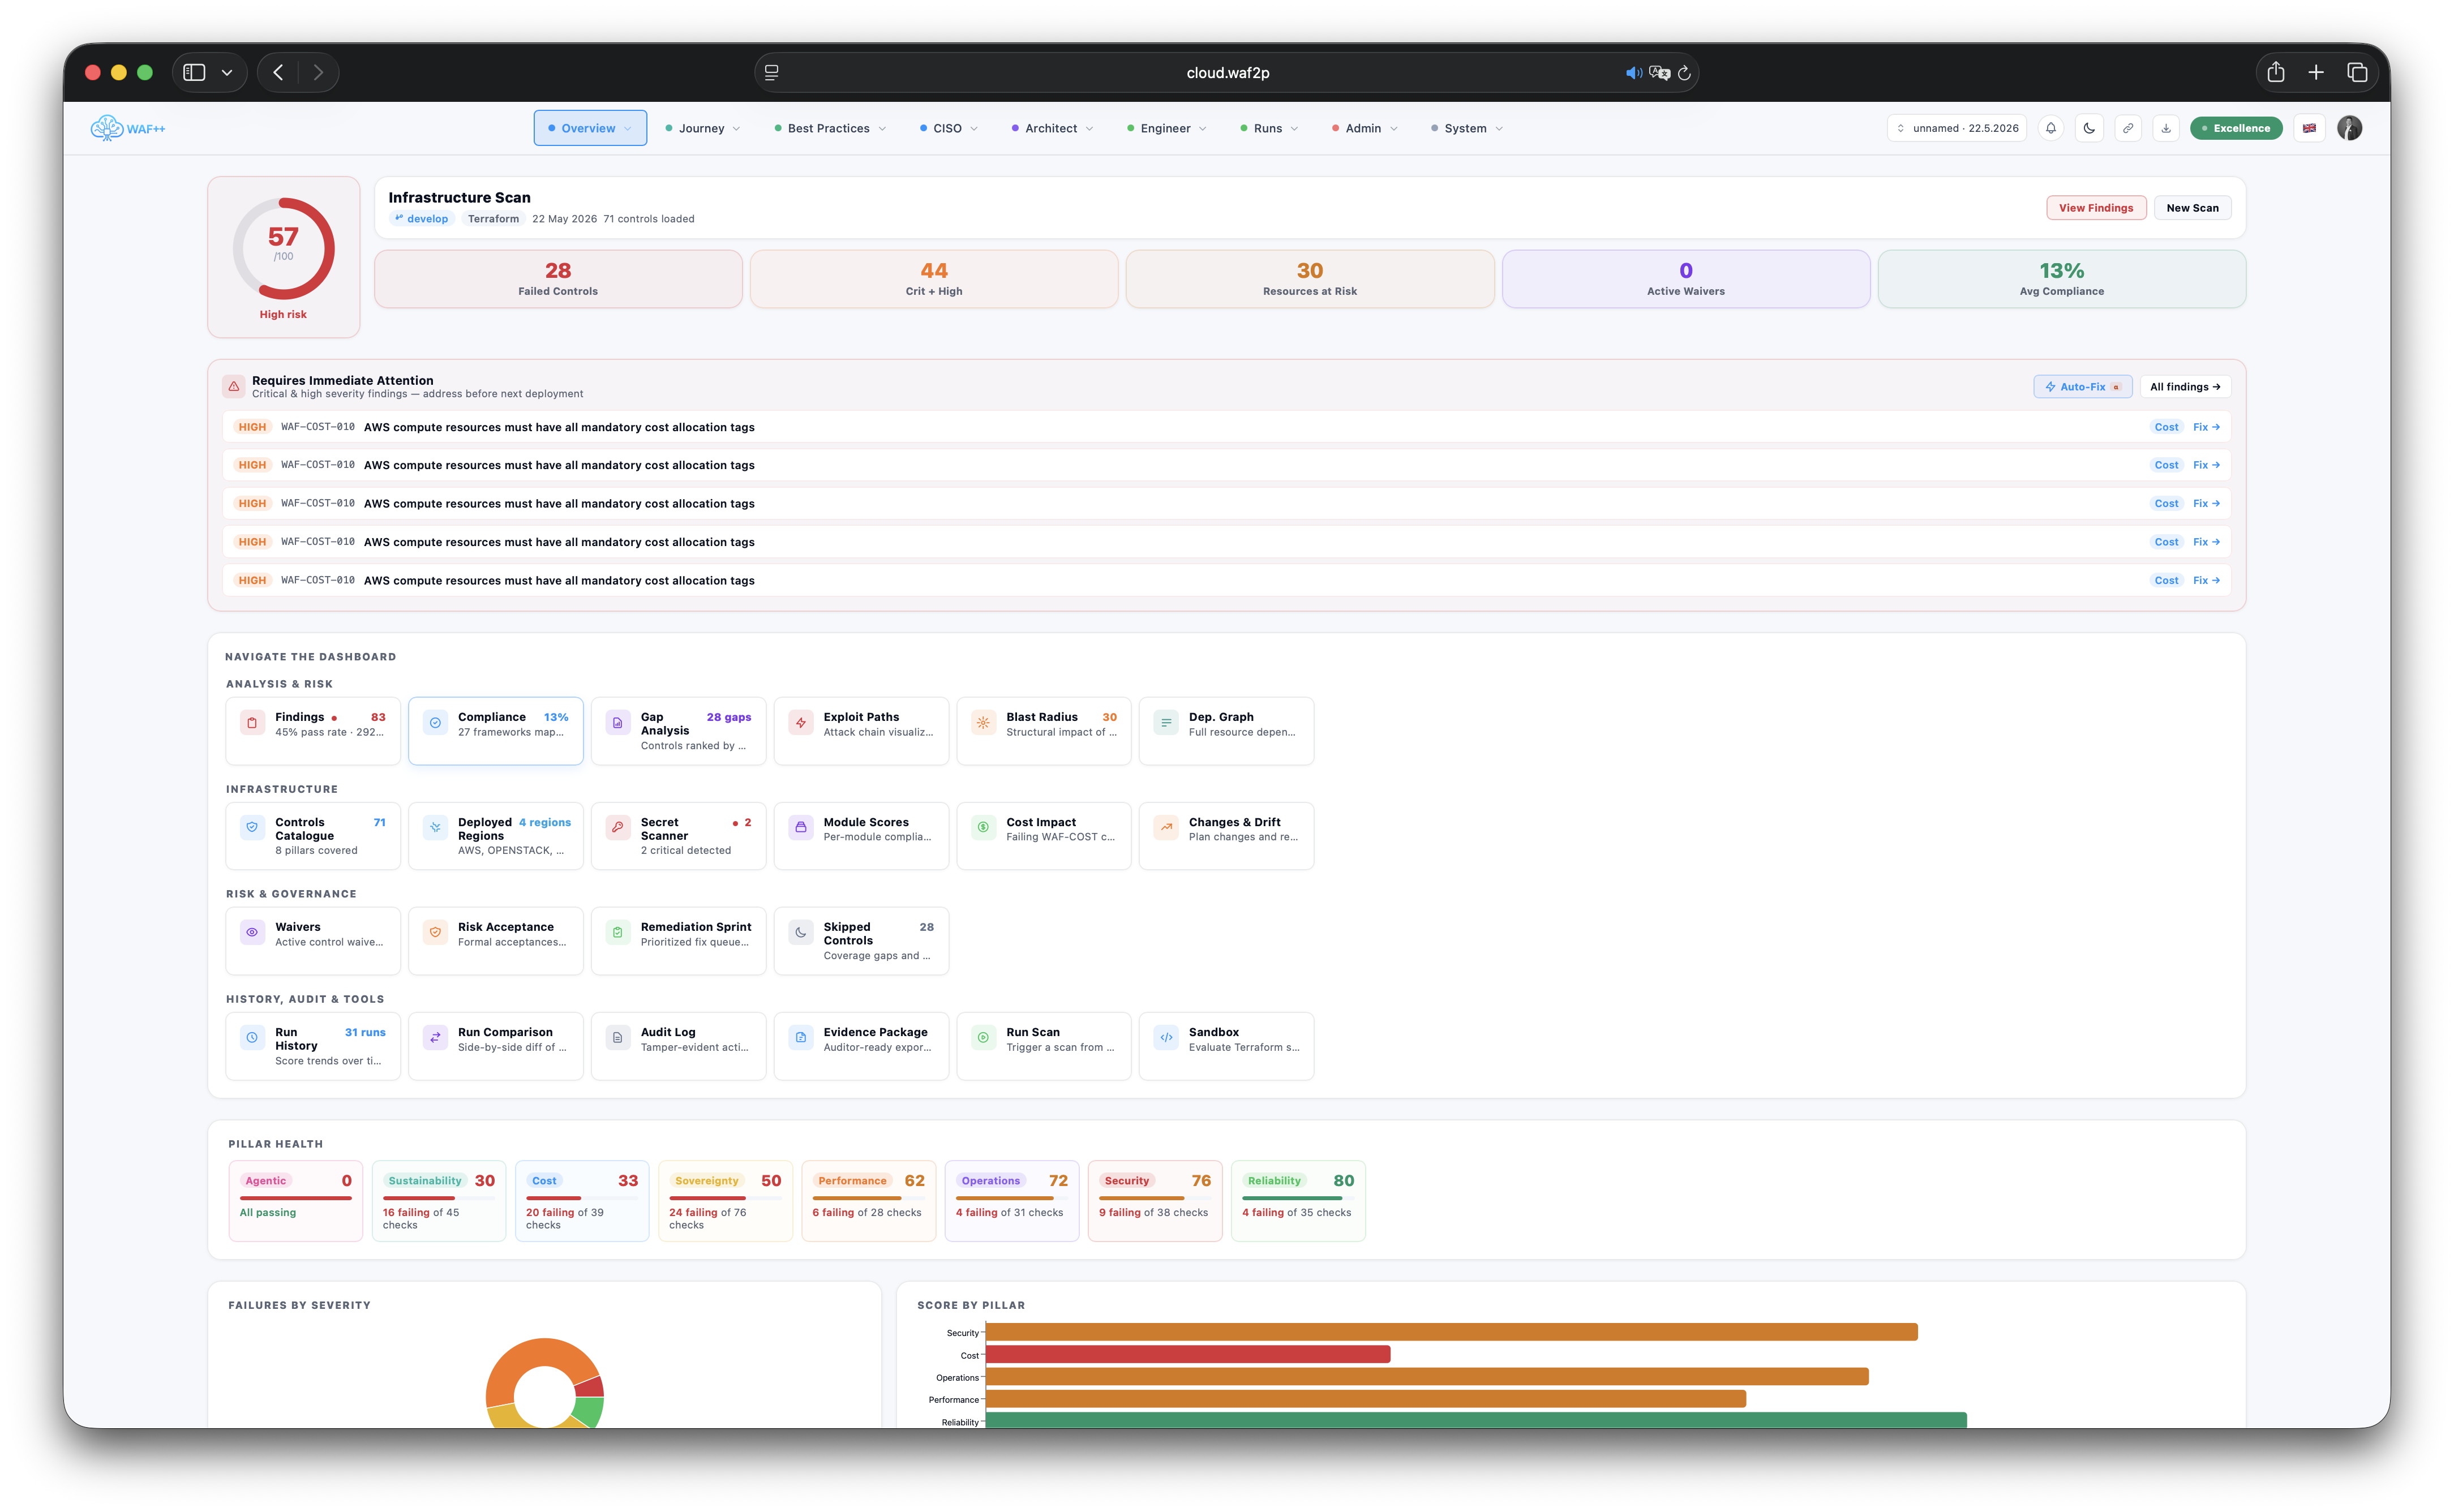
Task: Open the Secret Scanner card
Action: (678, 836)
